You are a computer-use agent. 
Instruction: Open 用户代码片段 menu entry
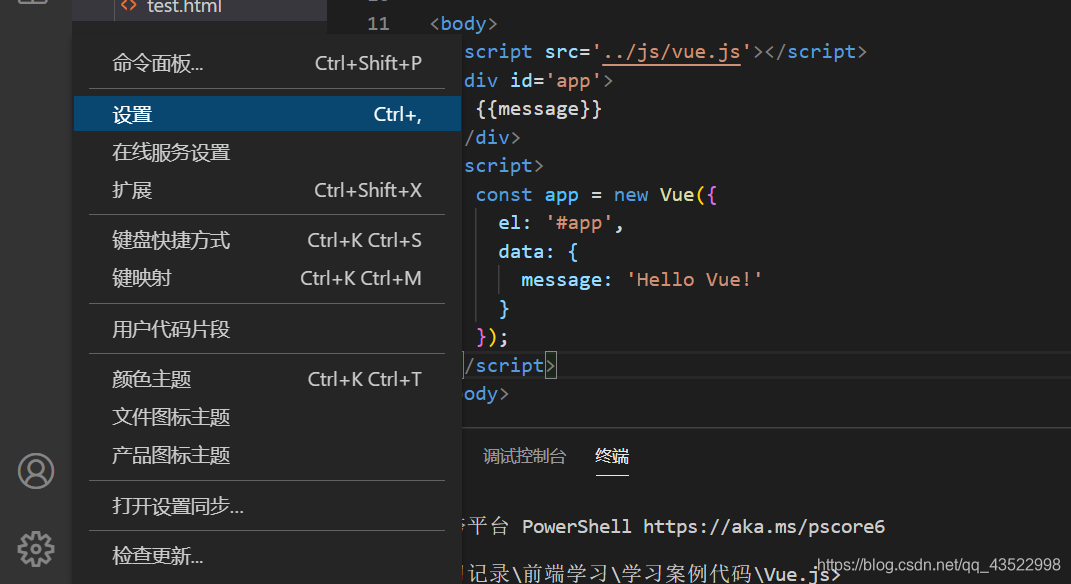267,329
